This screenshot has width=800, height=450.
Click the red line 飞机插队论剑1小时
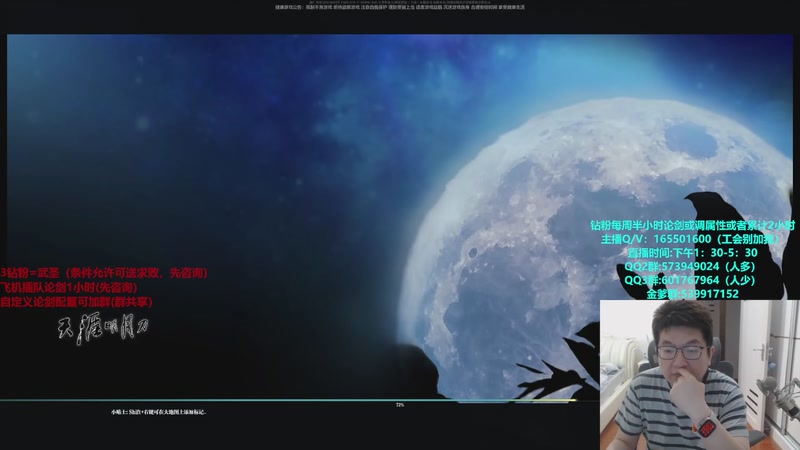[x=69, y=287]
